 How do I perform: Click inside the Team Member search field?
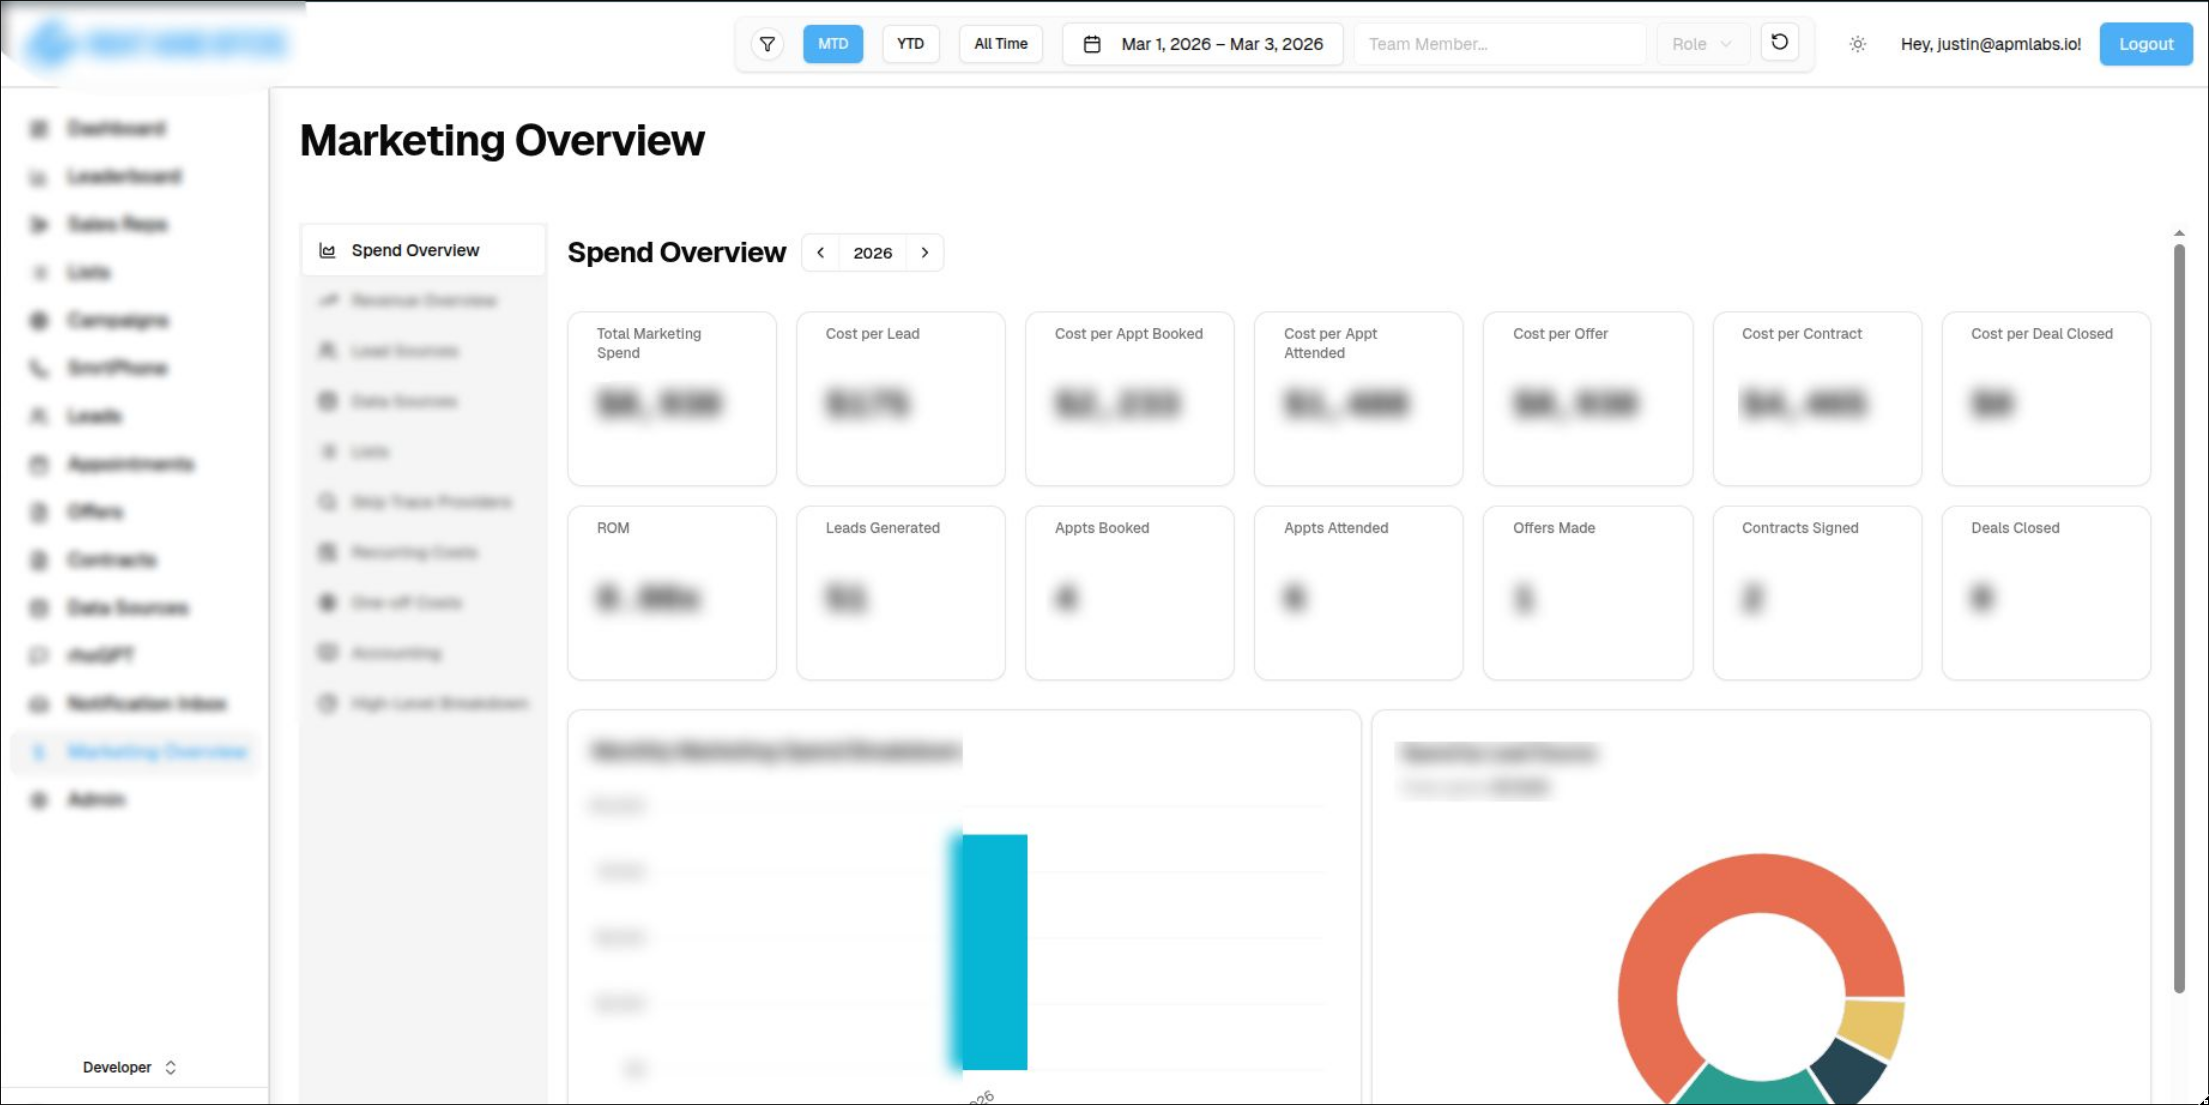tap(1499, 43)
